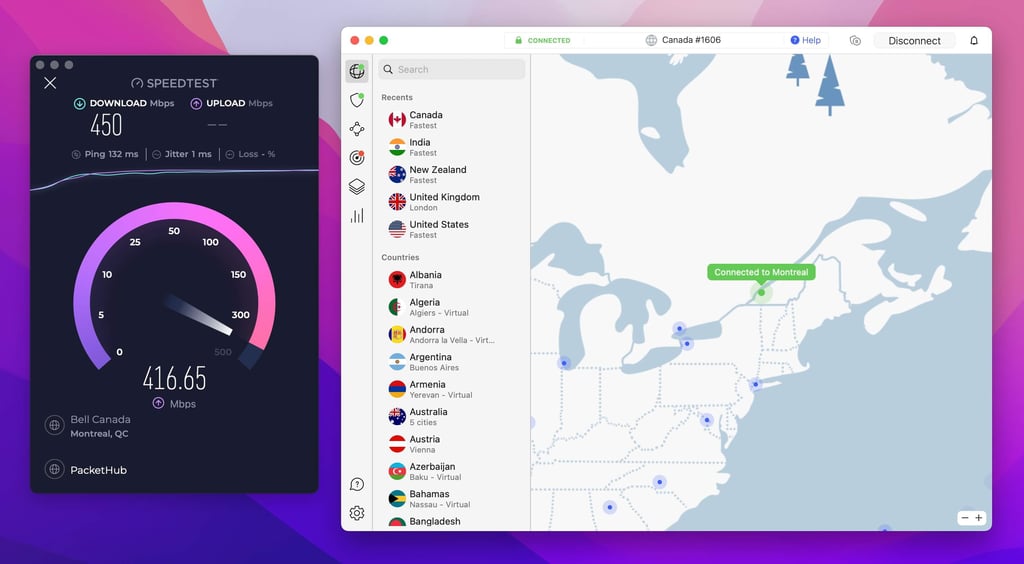This screenshot has height=564, width=1024.
Task: Connect to Bangladesh in the list
Action: click(452, 522)
